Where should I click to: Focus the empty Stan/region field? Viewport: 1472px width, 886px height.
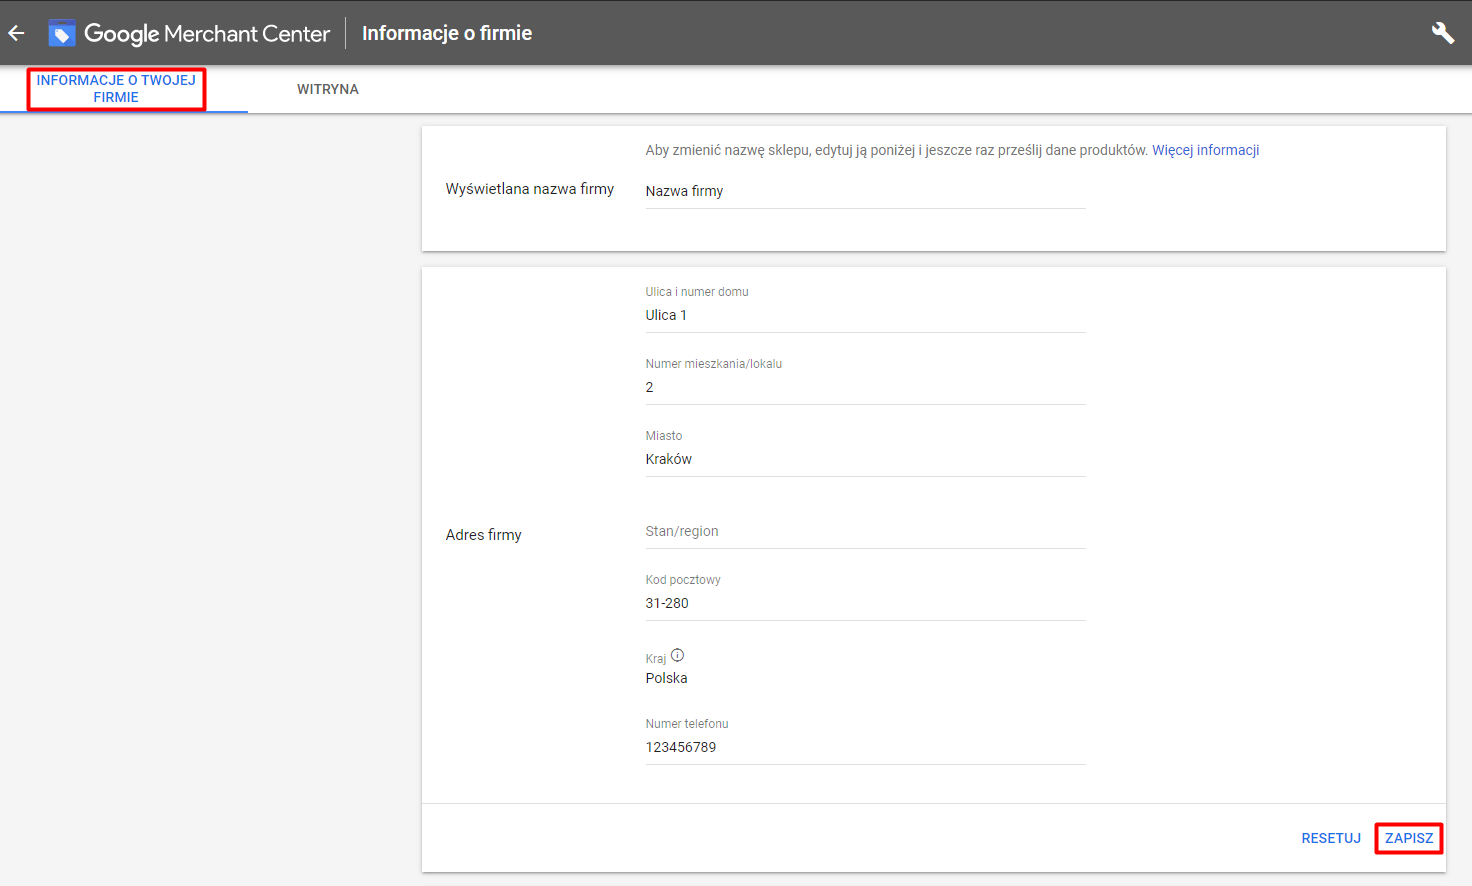[x=864, y=531]
